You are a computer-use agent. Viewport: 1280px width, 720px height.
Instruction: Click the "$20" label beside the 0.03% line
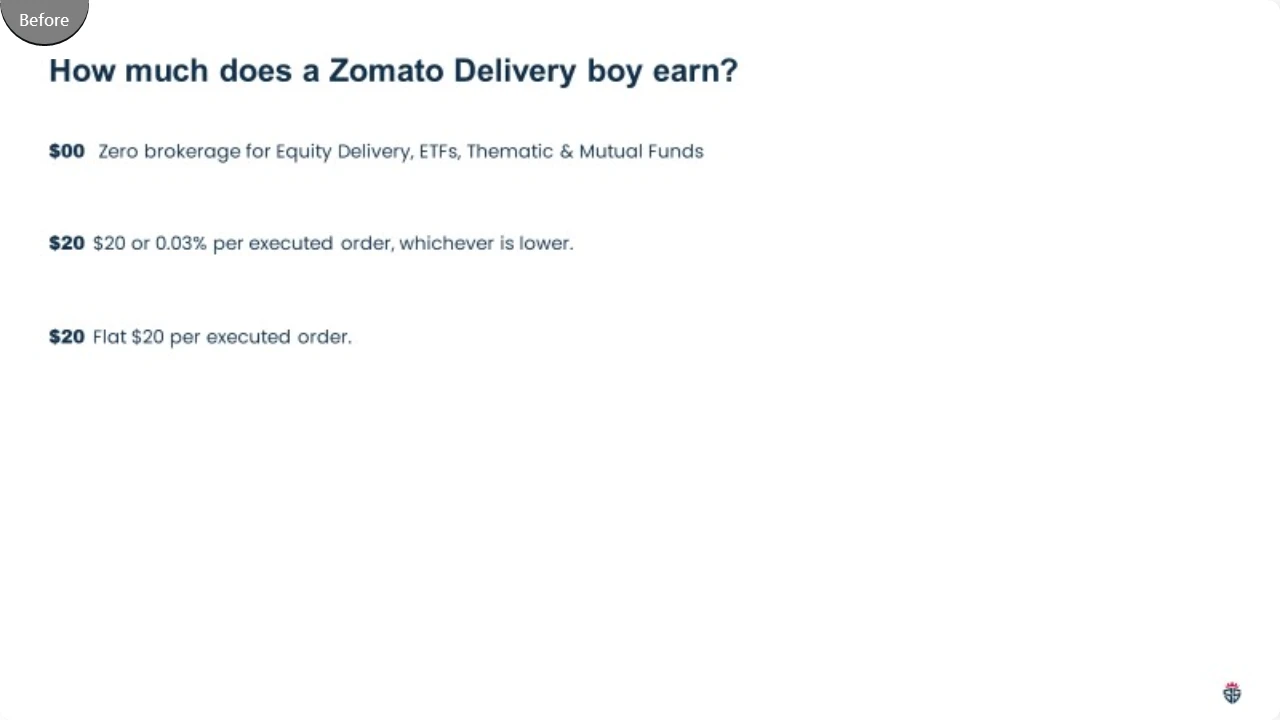click(67, 243)
